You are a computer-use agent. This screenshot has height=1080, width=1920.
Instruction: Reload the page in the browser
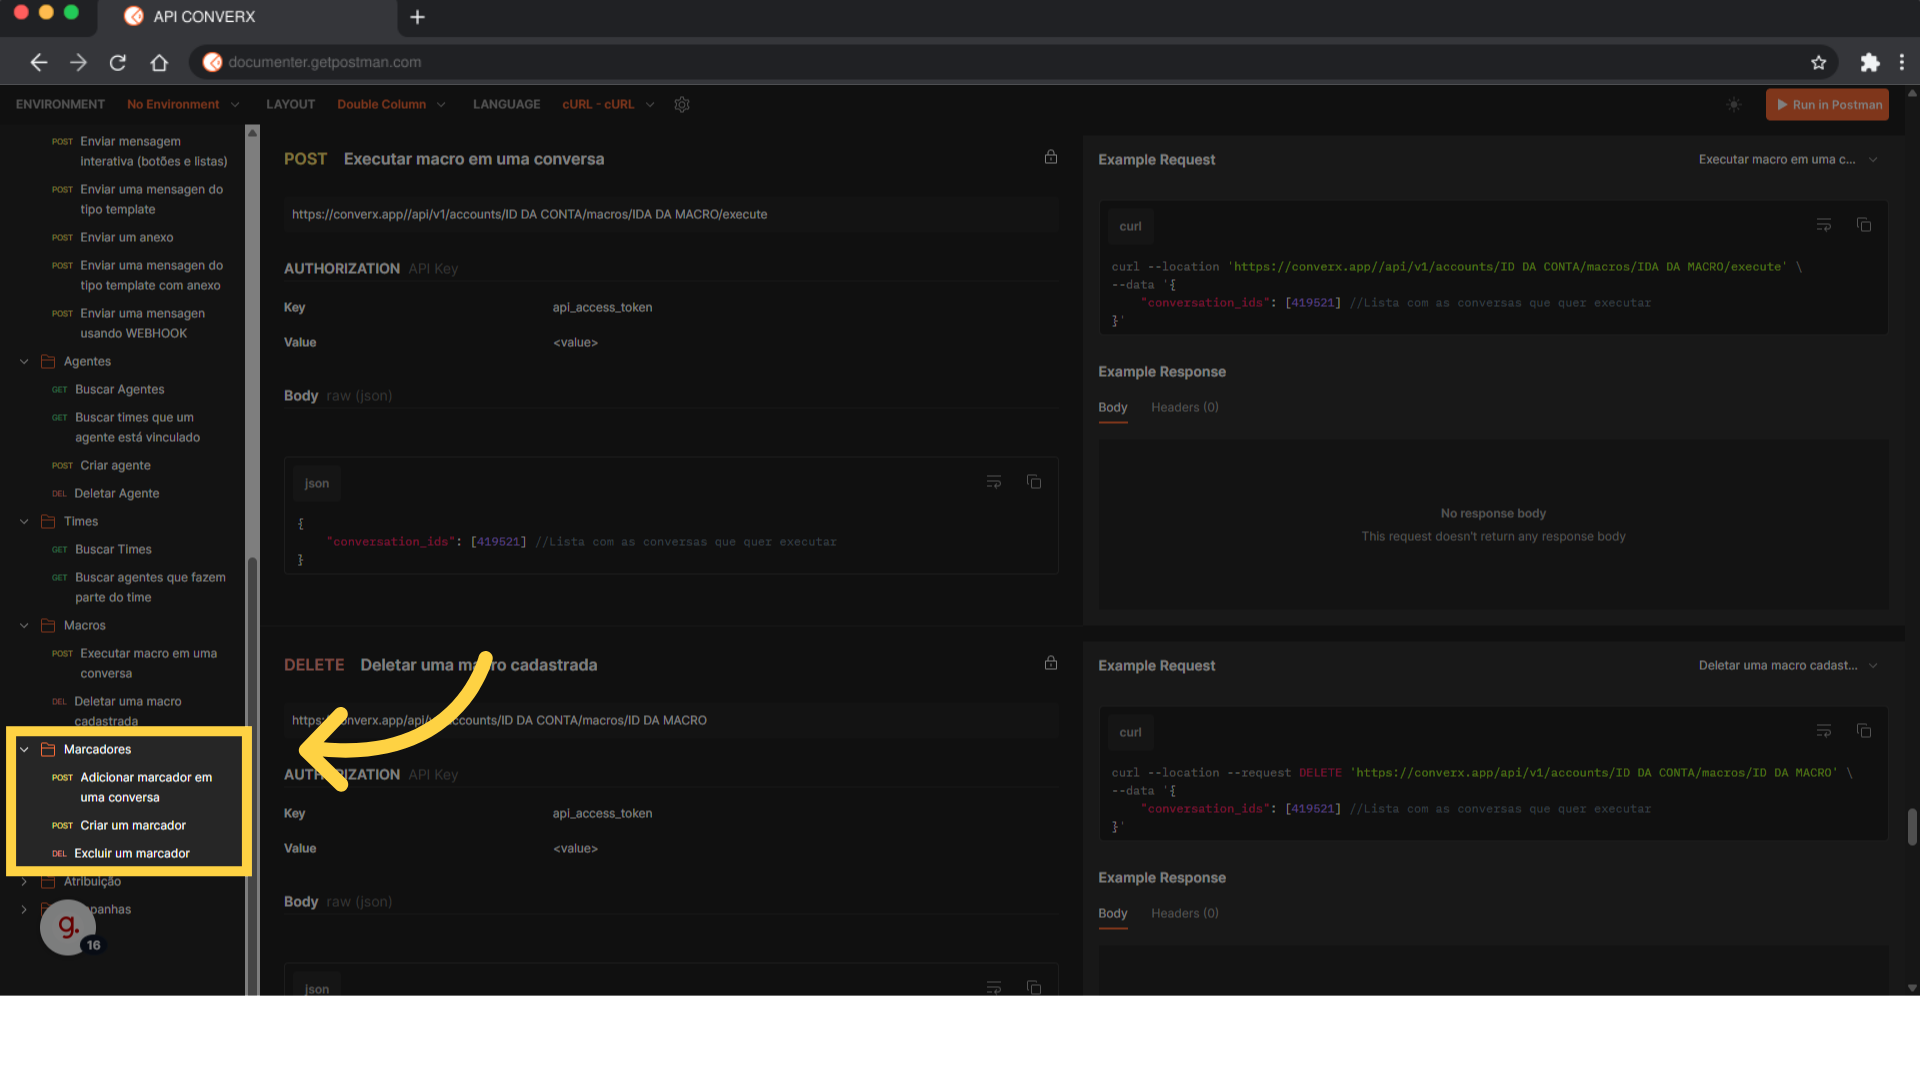[x=118, y=62]
